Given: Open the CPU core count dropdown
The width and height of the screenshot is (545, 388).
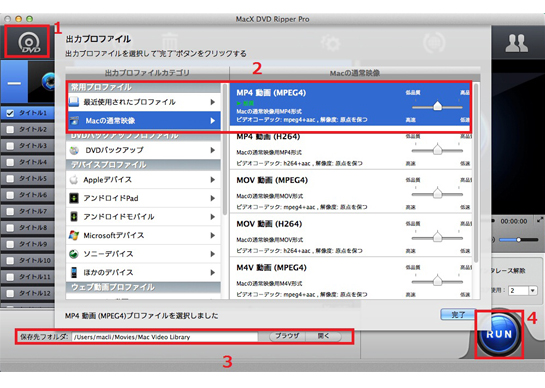Looking at the screenshot, I should [532, 290].
